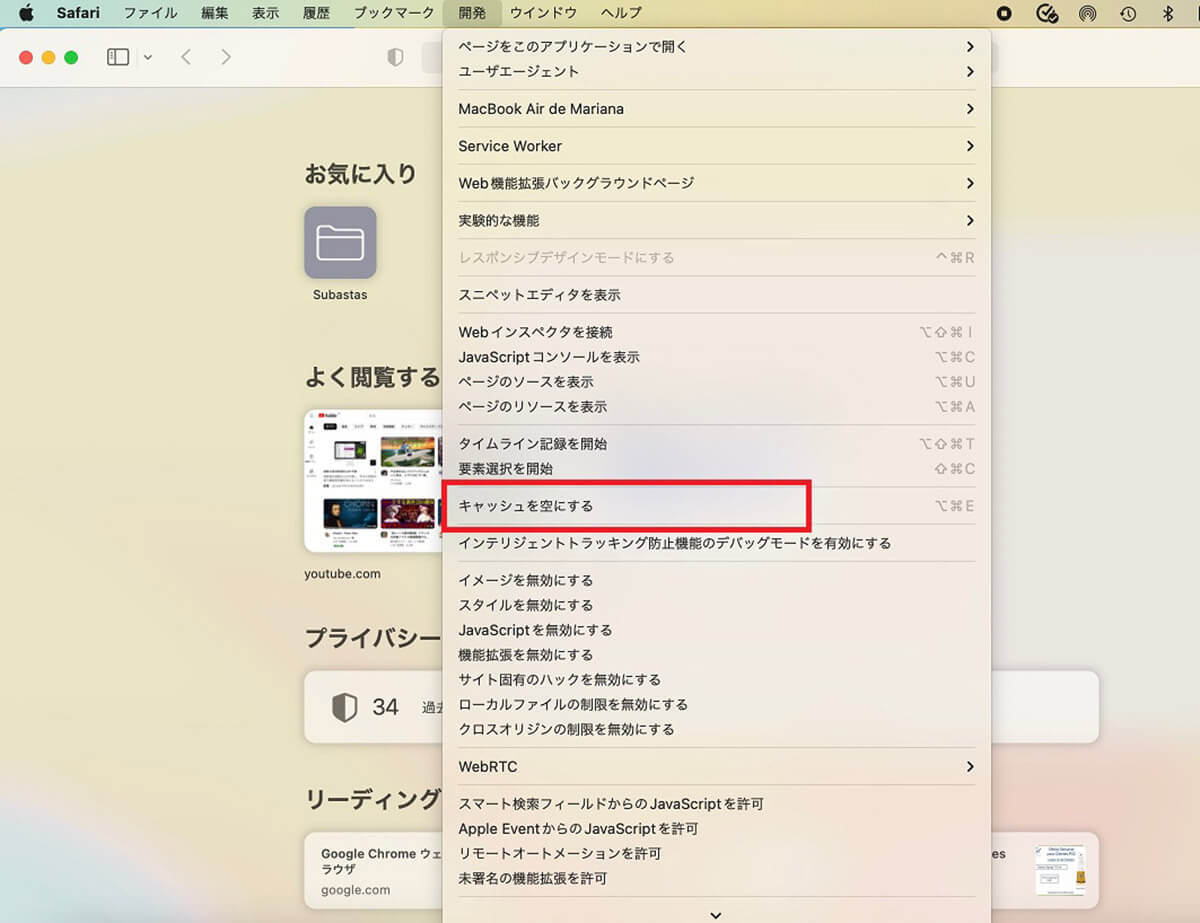
Task: Toggle クロスオリジンの制限を無効にする
Action: click(717, 729)
